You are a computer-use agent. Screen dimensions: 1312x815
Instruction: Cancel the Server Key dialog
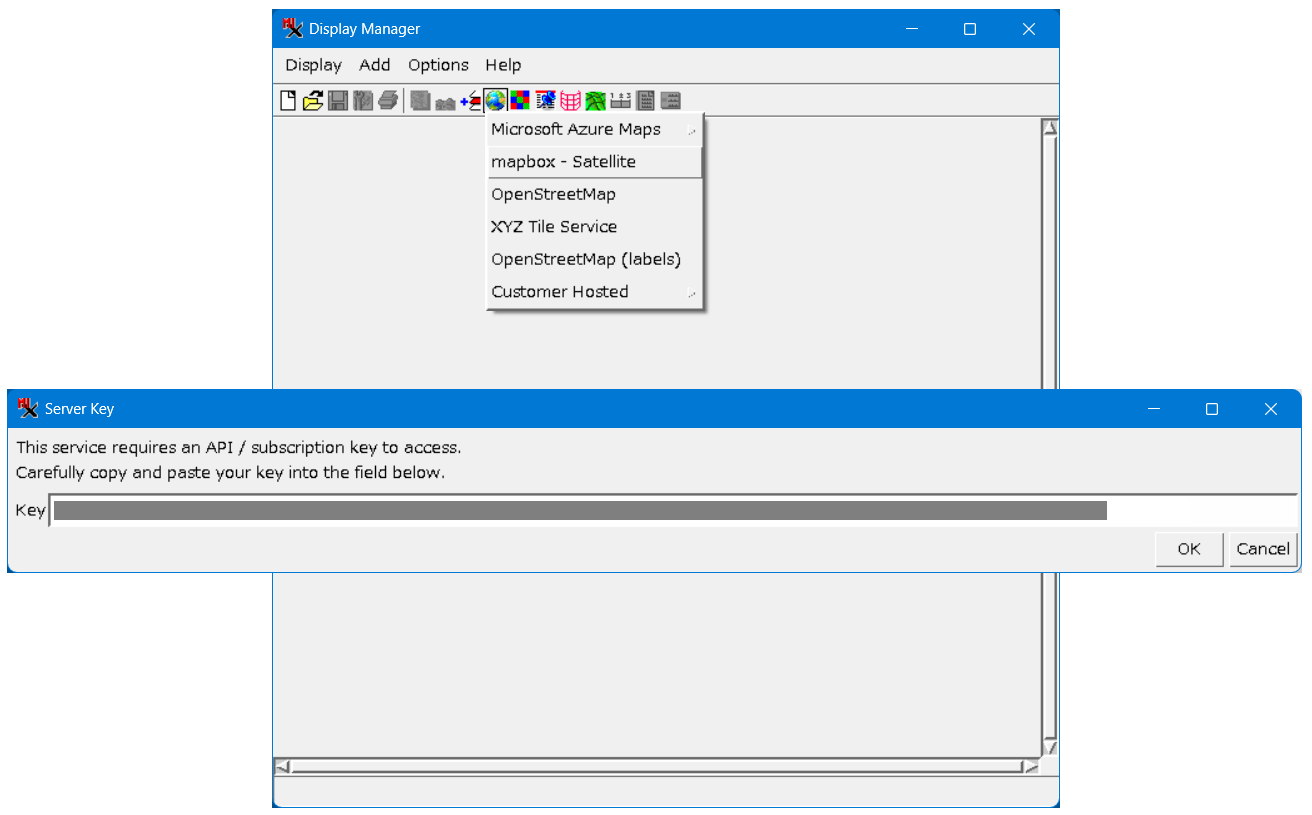click(1262, 549)
